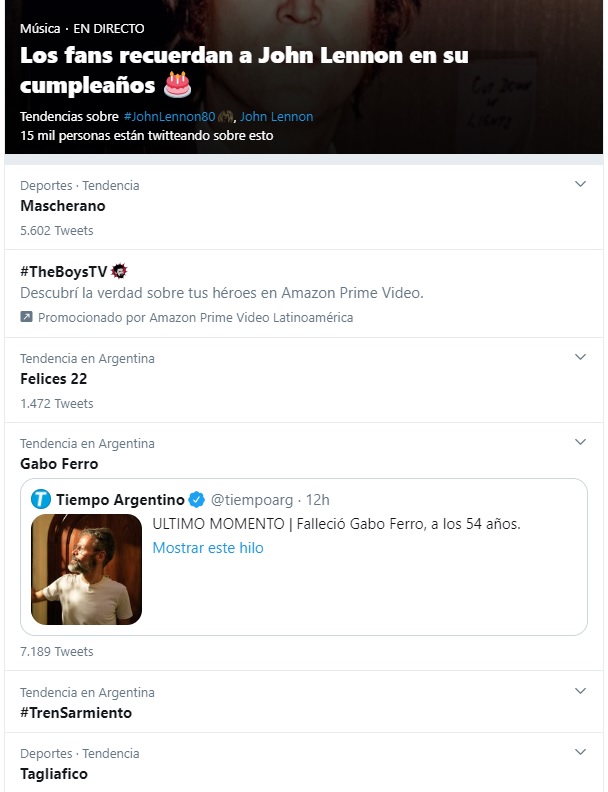Screen dimensions: 608x792
Task: Open Felices 22 trend options chevron
Action: pos(580,357)
